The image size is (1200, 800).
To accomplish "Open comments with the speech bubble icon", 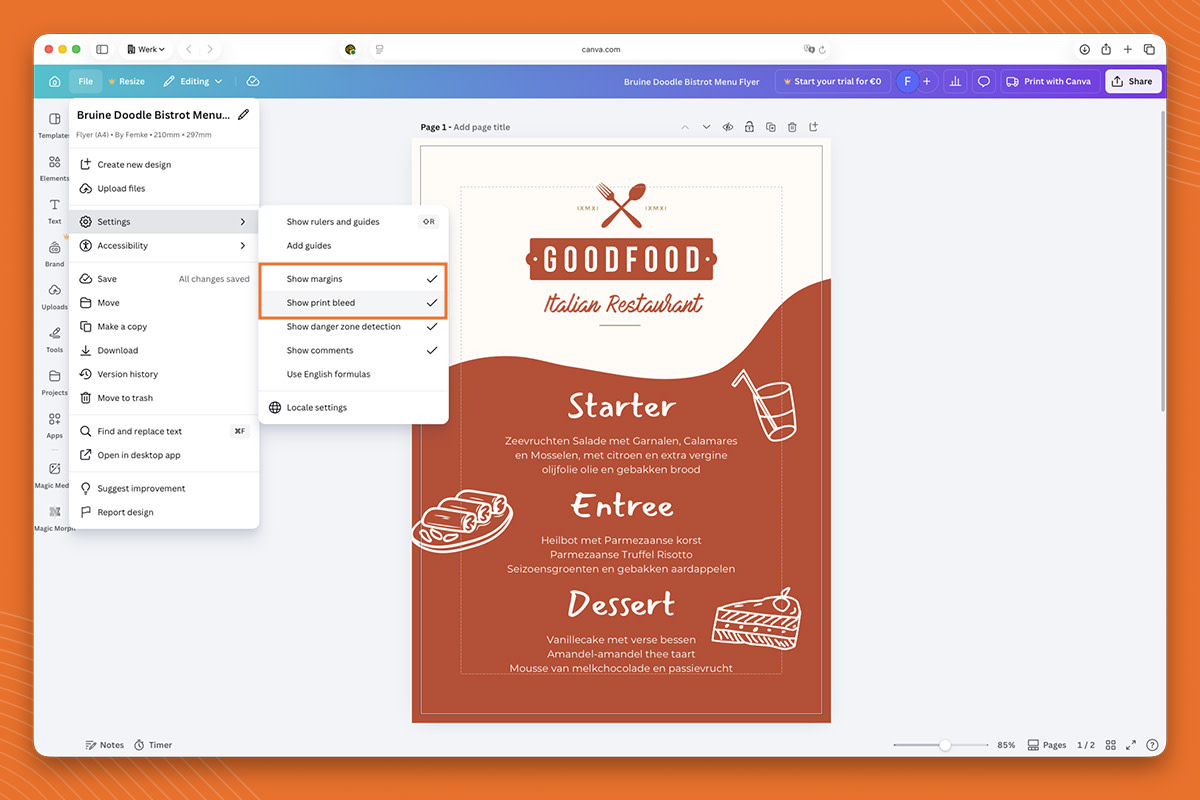I will 984,81.
